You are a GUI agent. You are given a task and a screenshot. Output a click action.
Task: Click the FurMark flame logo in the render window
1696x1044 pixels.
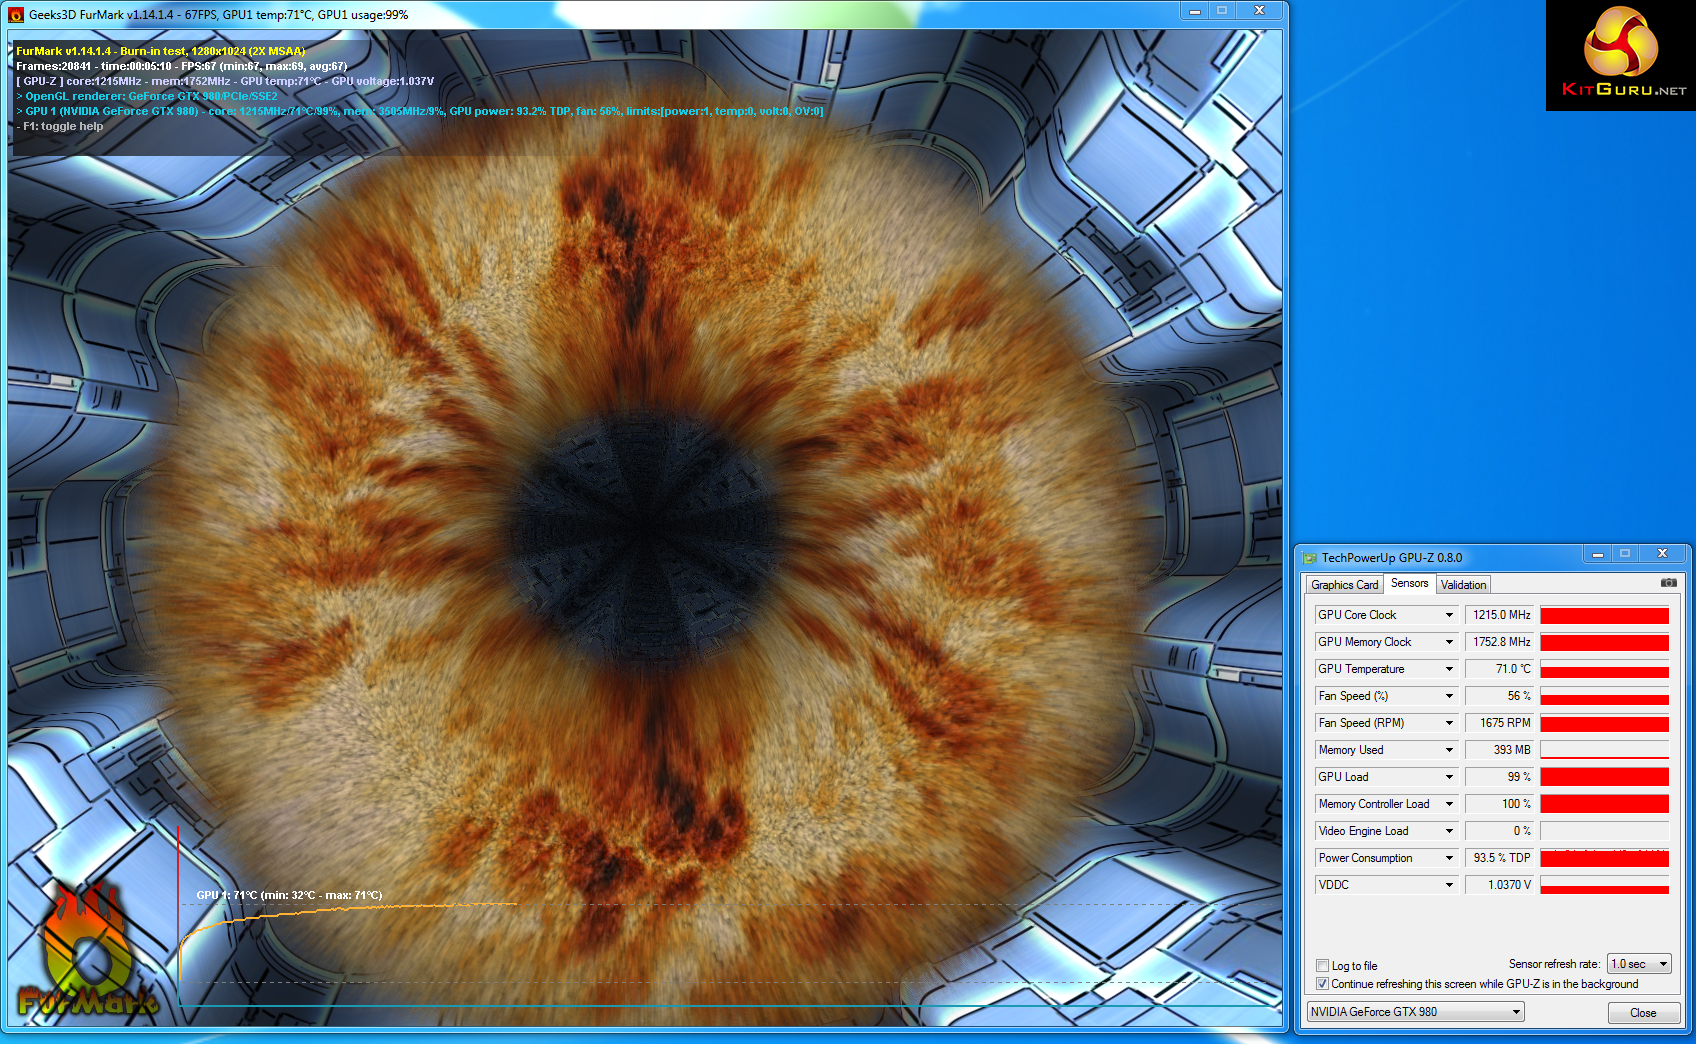[x=88, y=952]
